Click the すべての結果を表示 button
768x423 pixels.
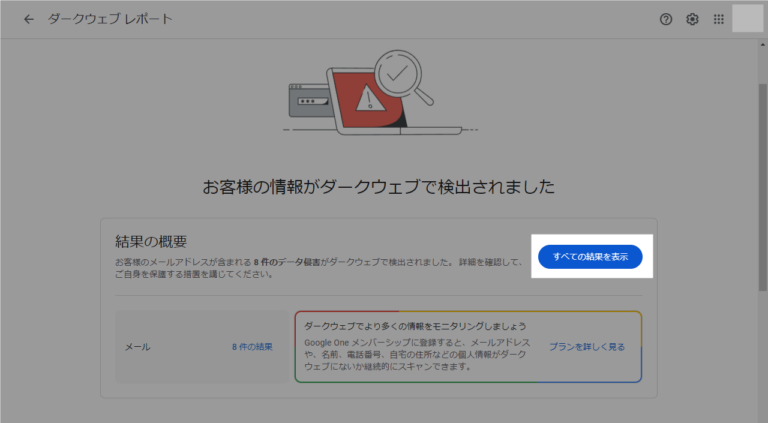(590, 257)
